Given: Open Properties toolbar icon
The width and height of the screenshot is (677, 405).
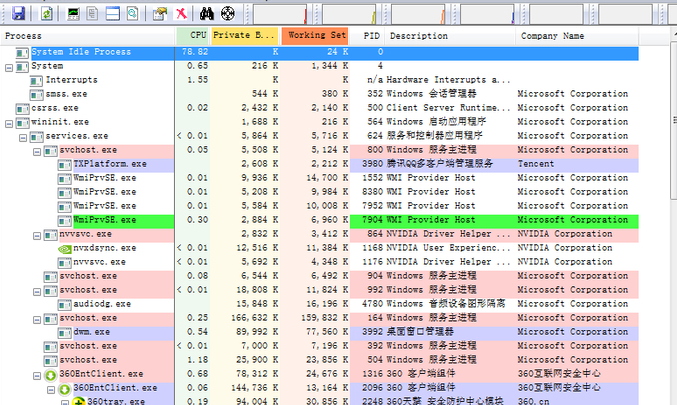Looking at the screenshot, I should pyautogui.click(x=159, y=13).
